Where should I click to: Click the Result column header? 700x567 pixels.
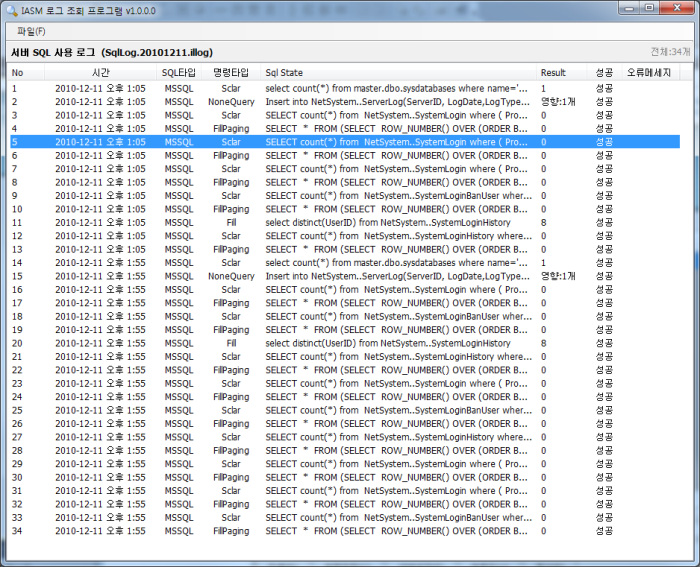(553, 73)
